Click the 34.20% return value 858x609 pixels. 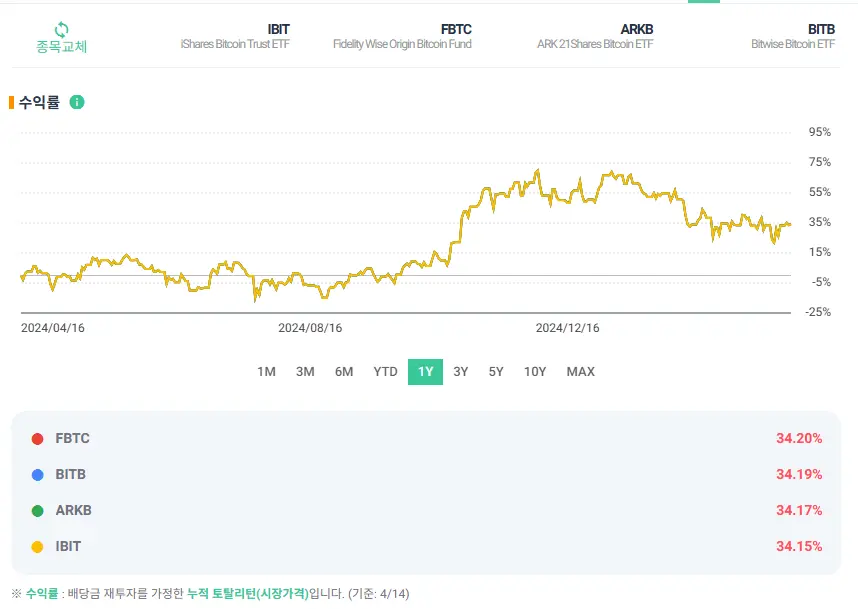point(799,438)
